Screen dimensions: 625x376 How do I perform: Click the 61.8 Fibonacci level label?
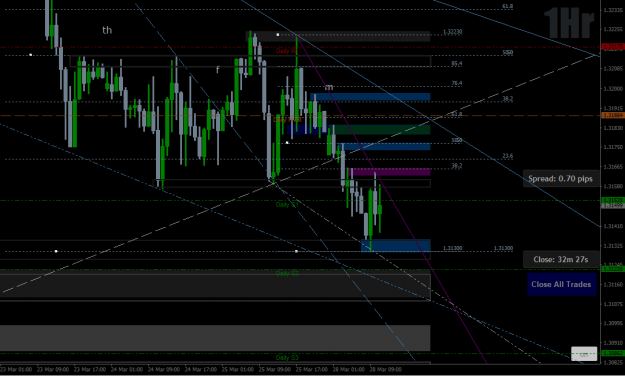507,6
